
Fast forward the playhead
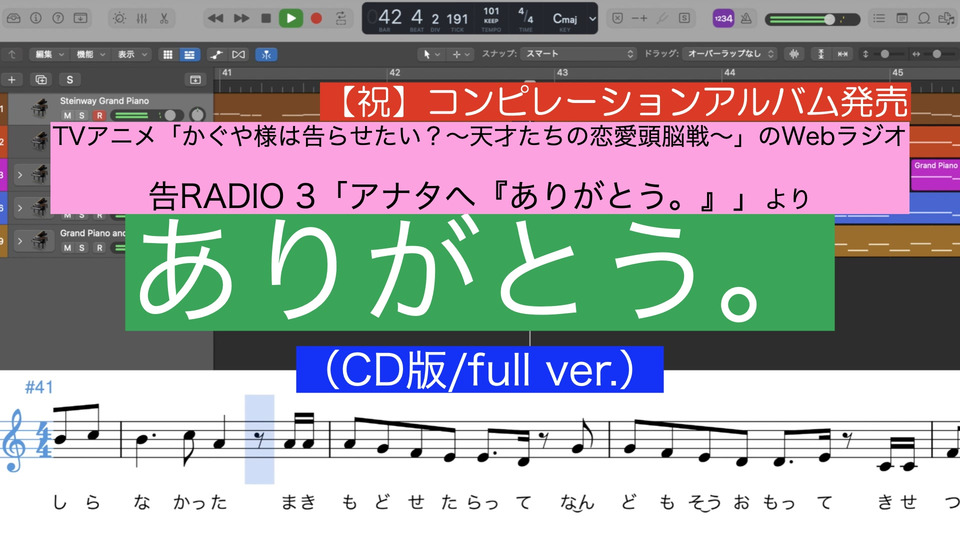(x=241, y=18)
